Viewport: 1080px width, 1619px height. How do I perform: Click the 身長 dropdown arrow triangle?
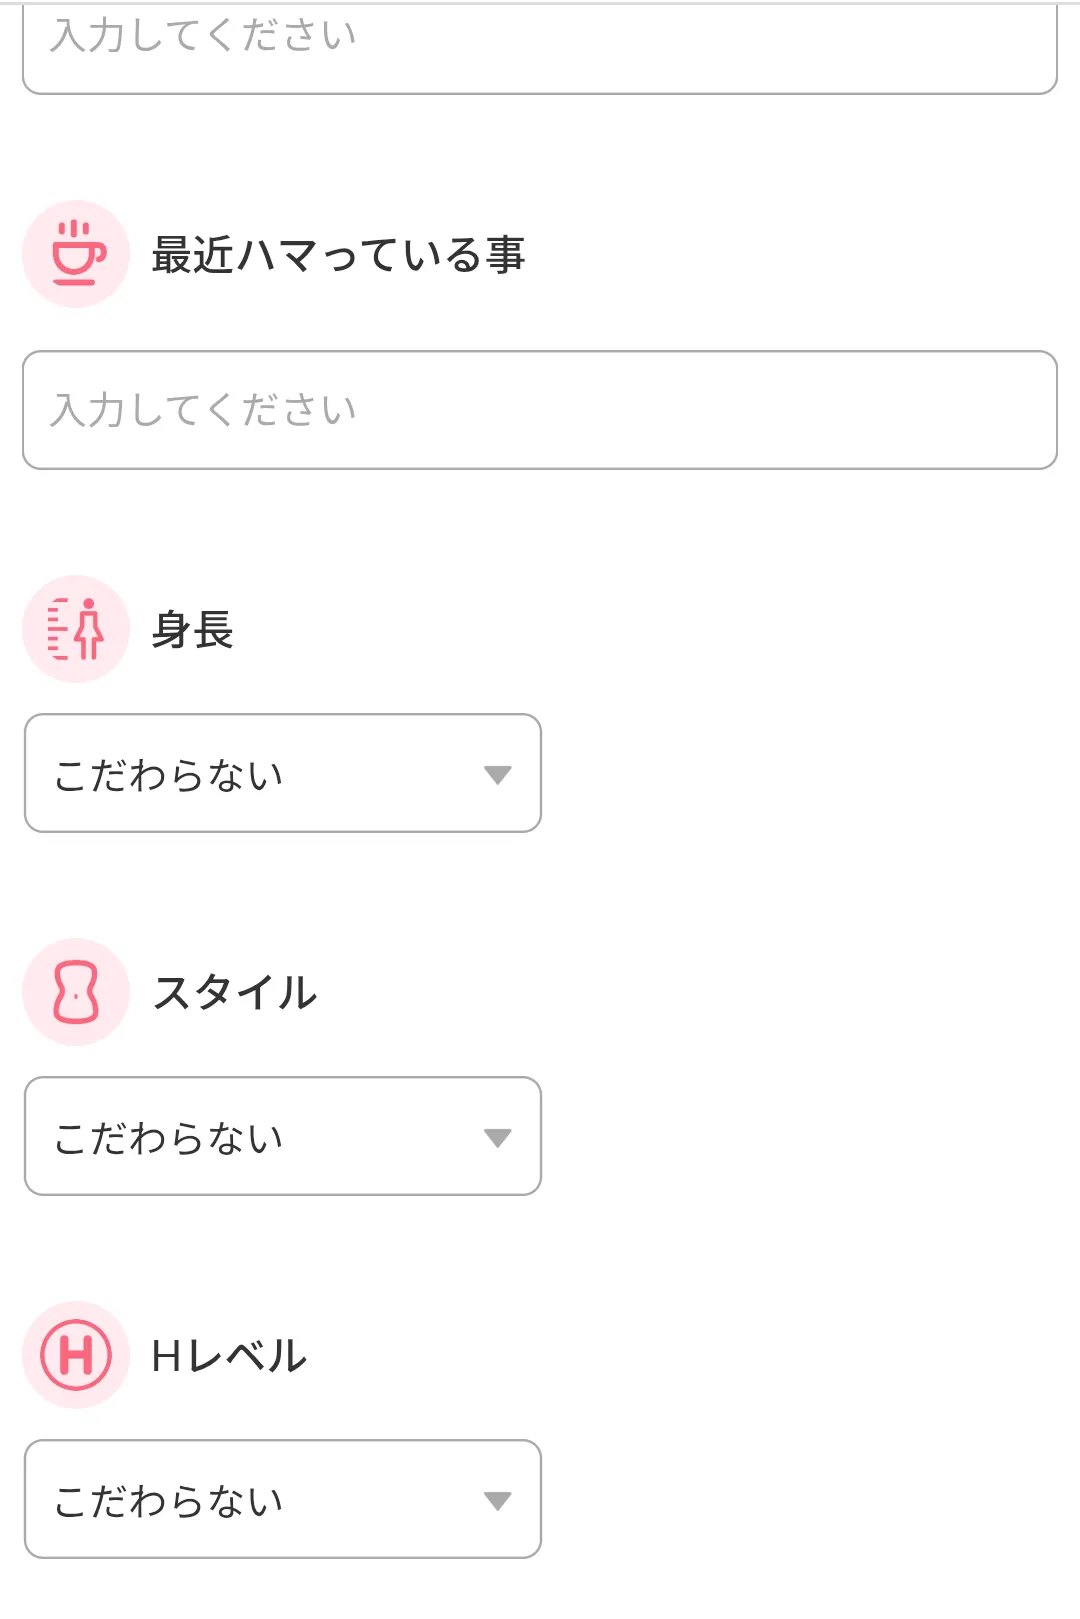[x=497, y=775]
